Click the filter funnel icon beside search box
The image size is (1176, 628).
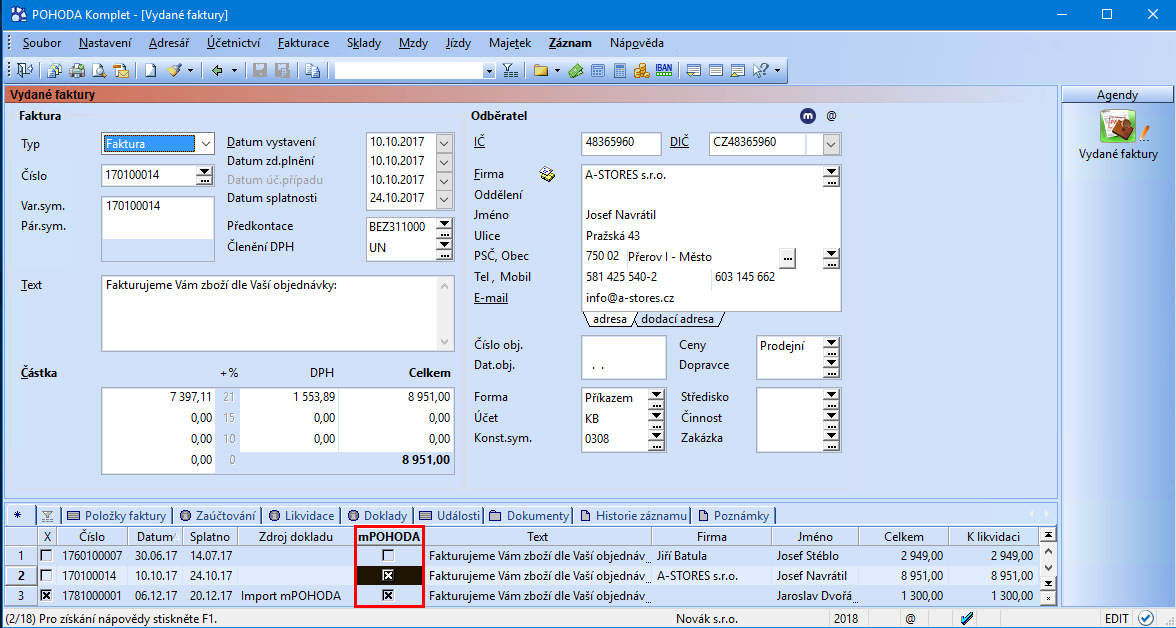(x=510, y=71)
